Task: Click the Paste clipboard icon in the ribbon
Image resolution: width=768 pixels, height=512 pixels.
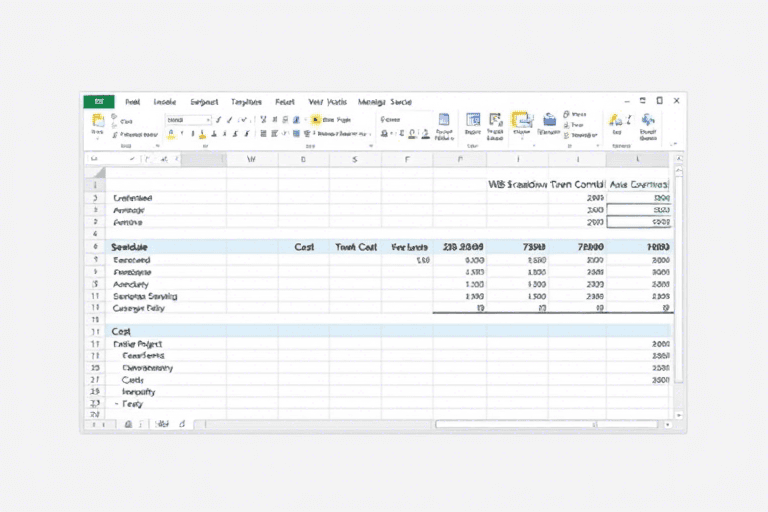Action: coord(98,121)
